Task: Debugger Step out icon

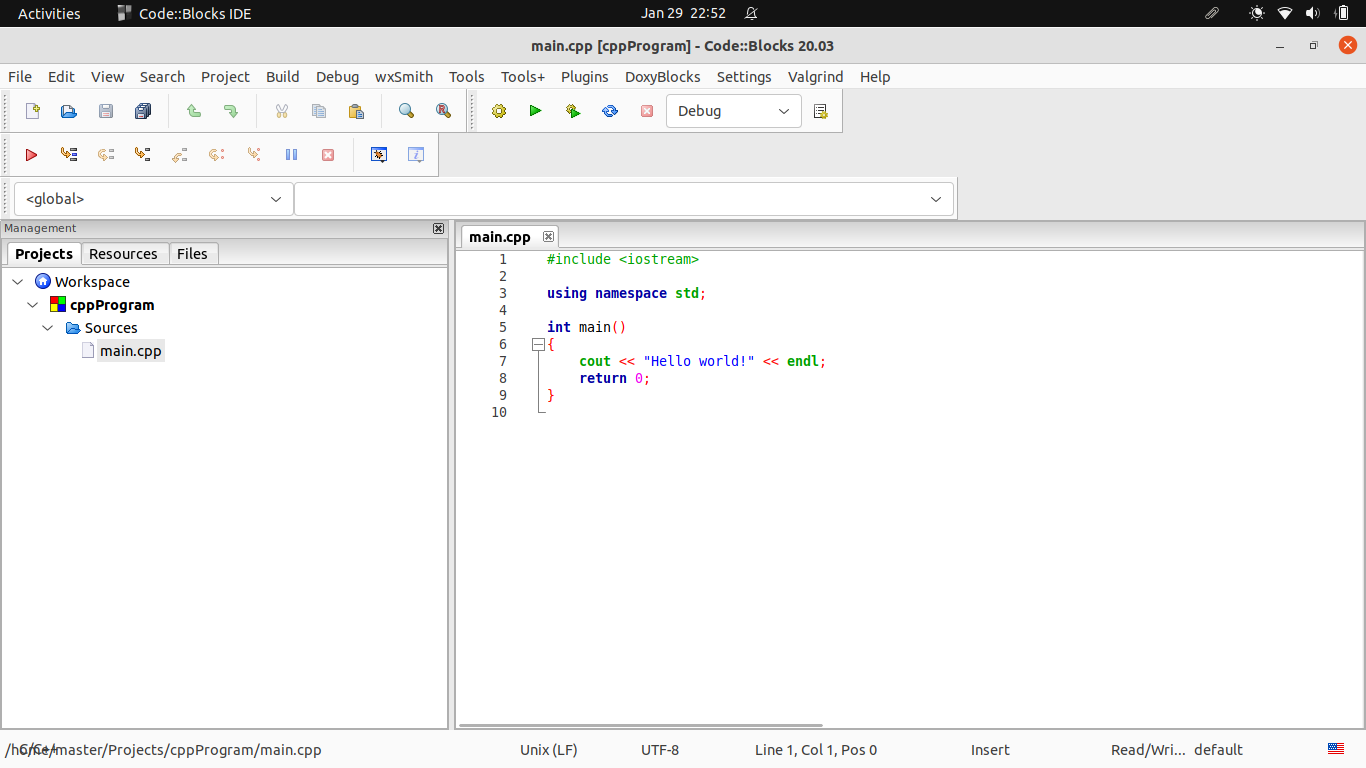Action: pyautogui.click(x=180, y=155)
